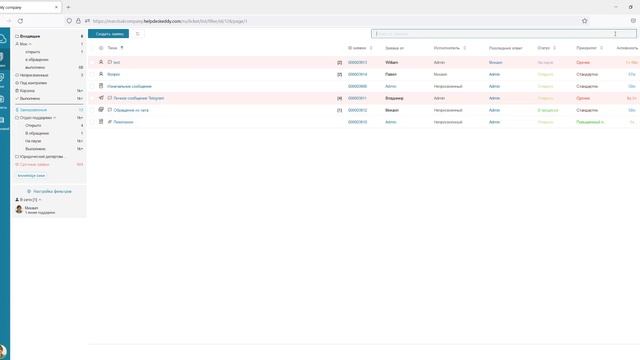Tick the checkbox for 'Обращение из чата' ticket
640x360 pixels.
[x=91, y=110]
